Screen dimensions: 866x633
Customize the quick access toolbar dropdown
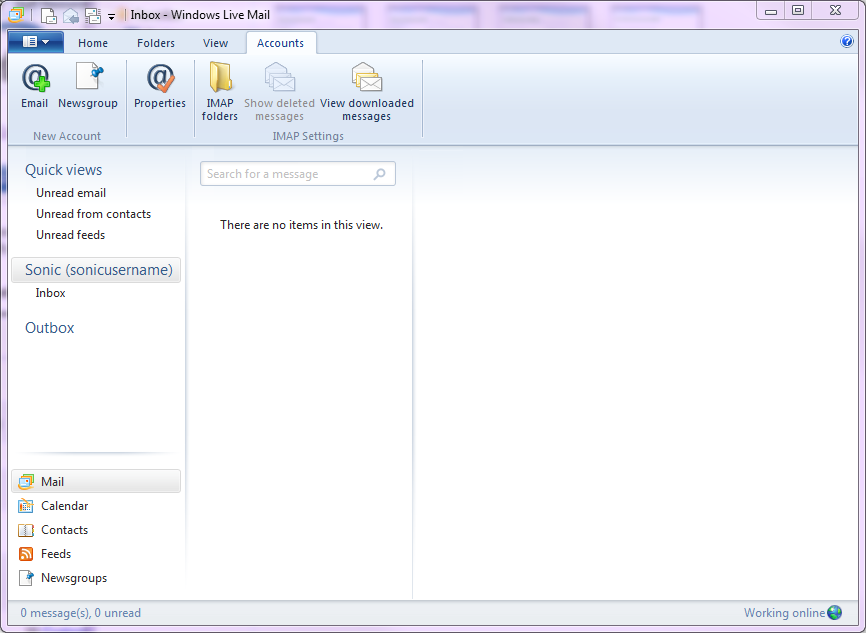pyautogui.click(x=110, y=14)
